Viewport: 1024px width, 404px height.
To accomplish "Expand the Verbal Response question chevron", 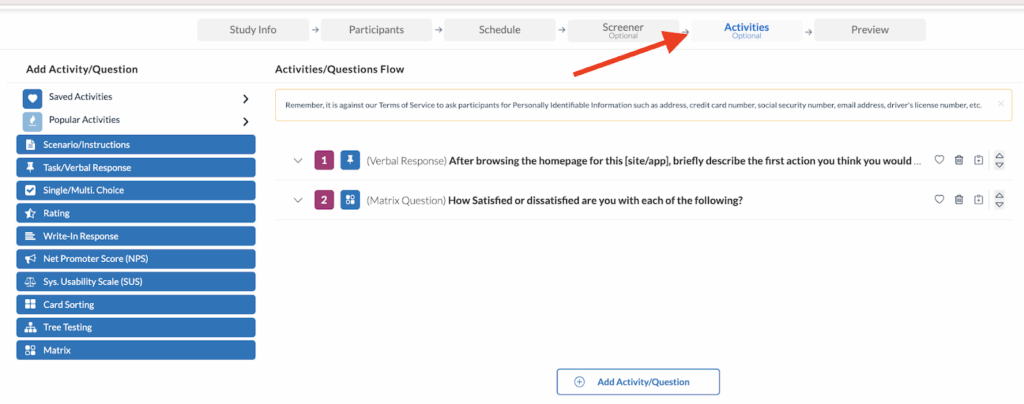I will [297, 160].
